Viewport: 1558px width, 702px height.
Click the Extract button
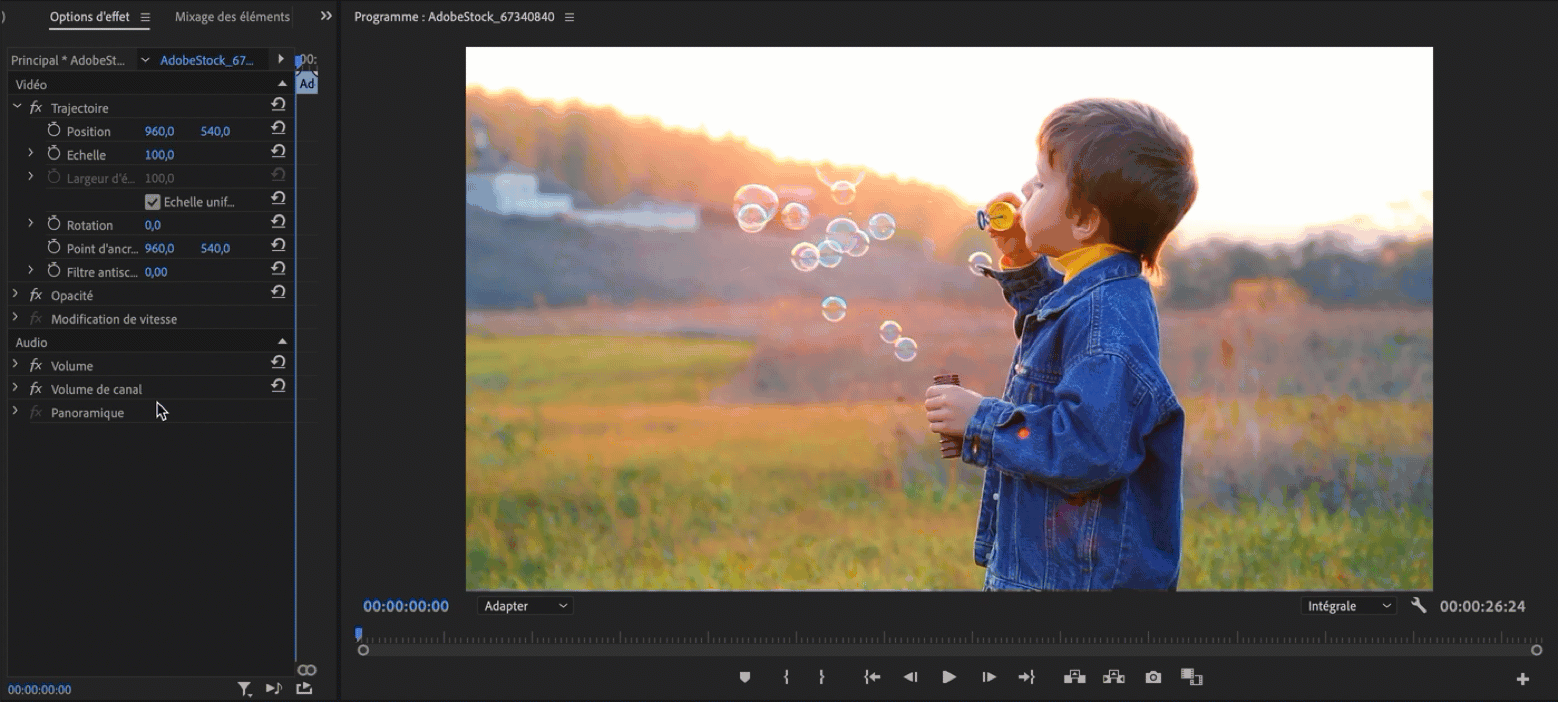point(1114,677)
